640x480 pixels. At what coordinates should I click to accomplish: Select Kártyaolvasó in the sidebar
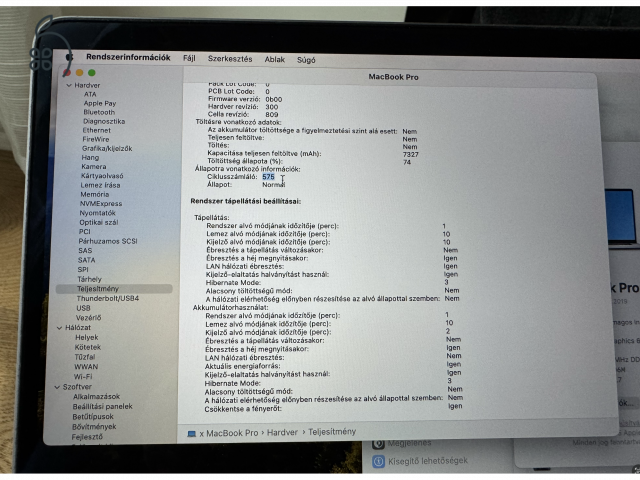tap(102, 176)
